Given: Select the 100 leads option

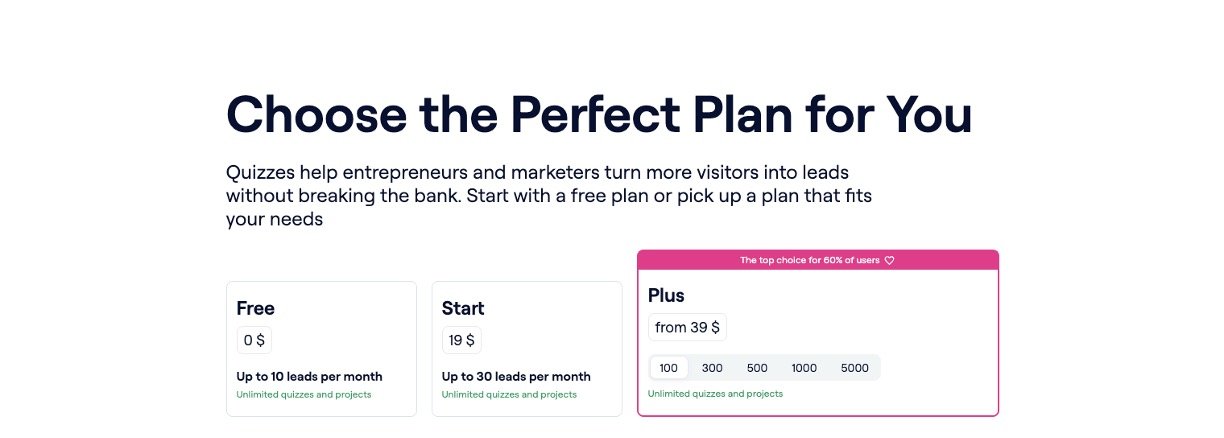Looking at the screenshot, I should pyautogui.click(x=668, y=368).
